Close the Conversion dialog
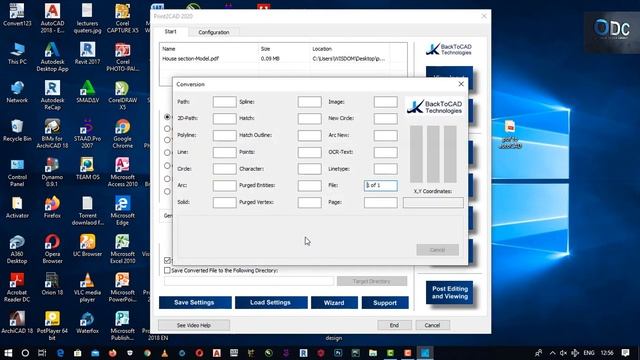Screen dimensions: 640x360 [461, 84]
